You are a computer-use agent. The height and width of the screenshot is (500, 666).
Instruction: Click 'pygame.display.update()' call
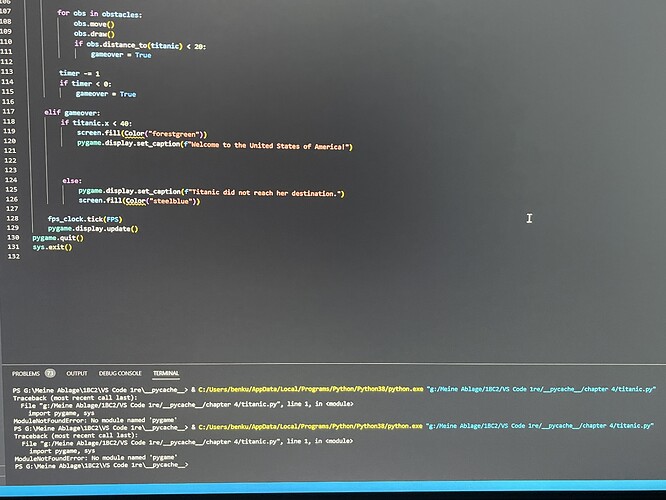93,229
